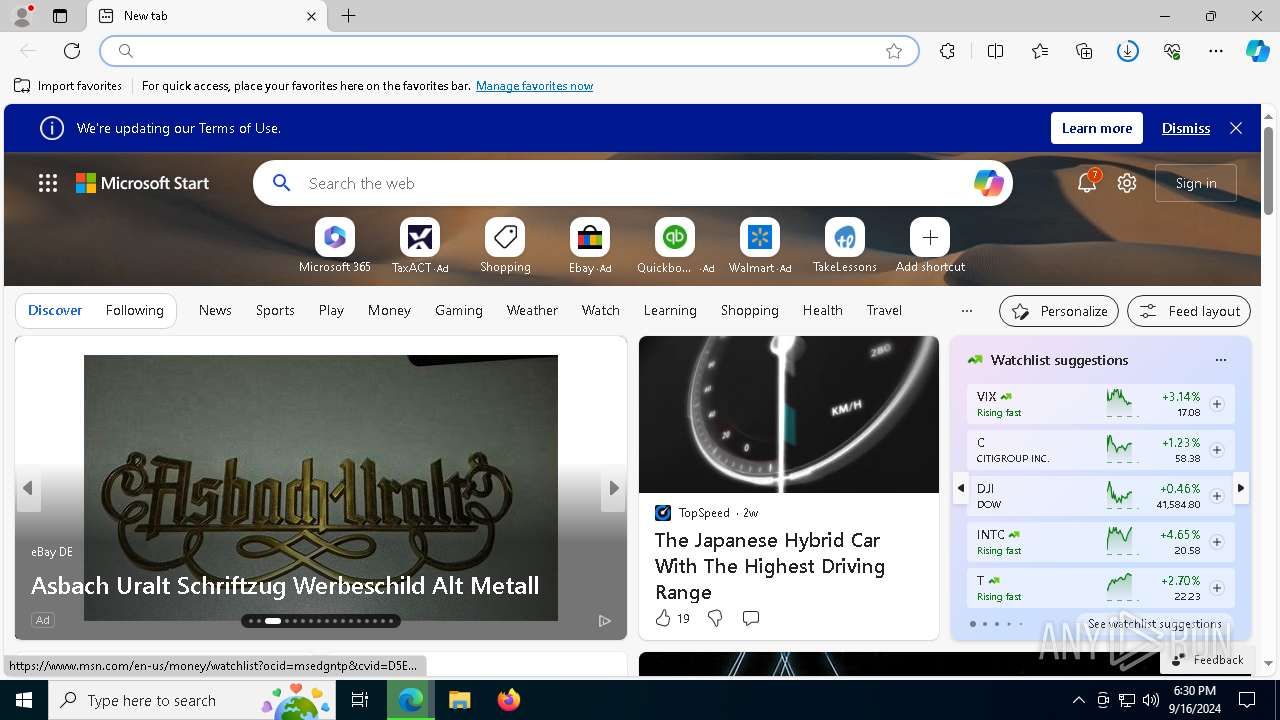
Task: Select the News feed tab
Action: [x=215, y=311]
